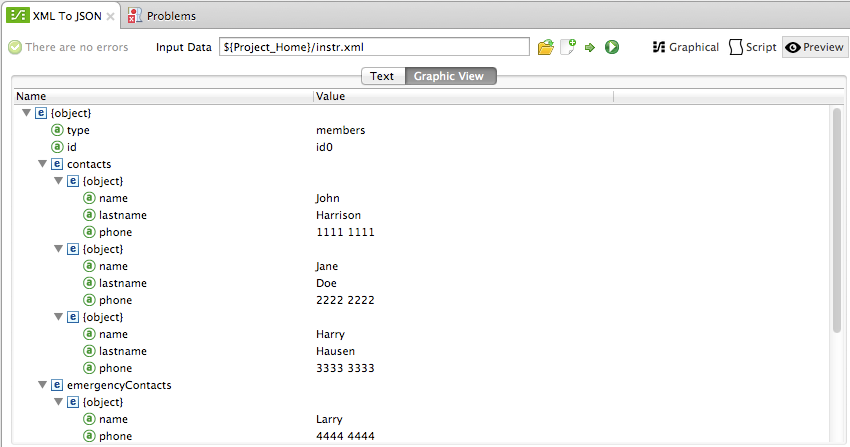Click the new file icon with green plus
This screenshot has height=447, width=850.
coord(568,47)
